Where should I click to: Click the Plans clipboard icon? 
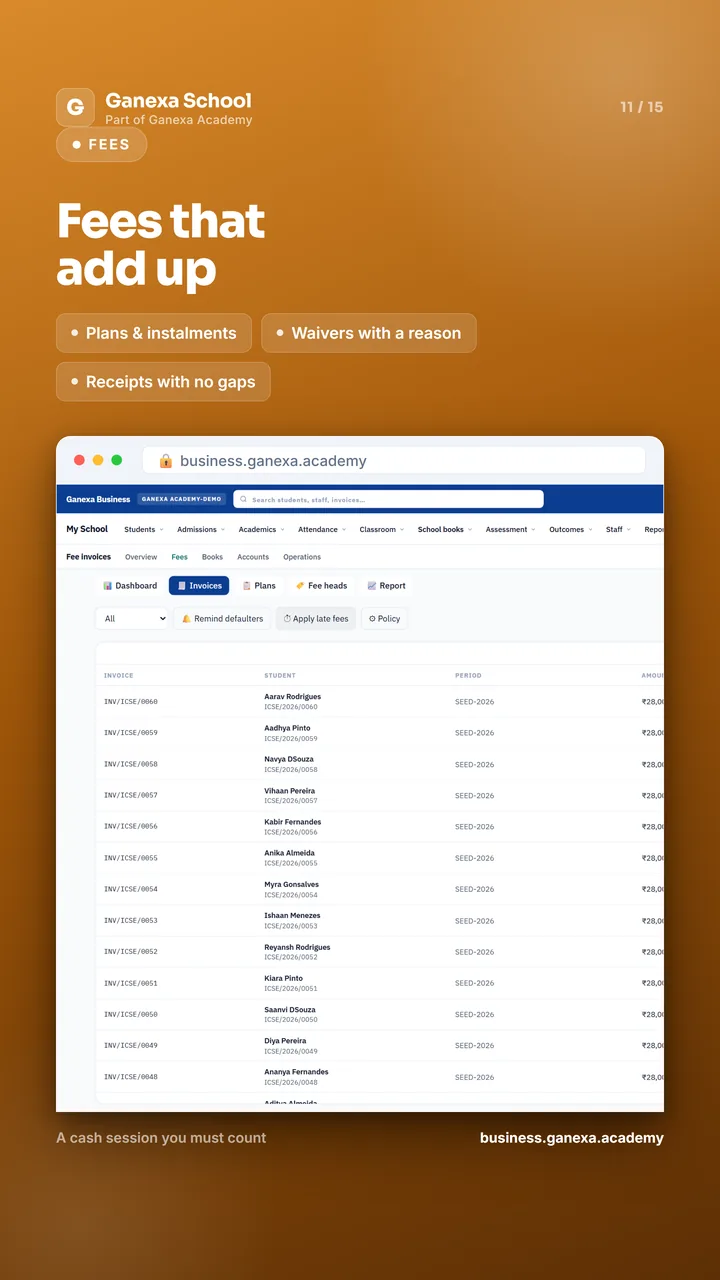(247, 586)
